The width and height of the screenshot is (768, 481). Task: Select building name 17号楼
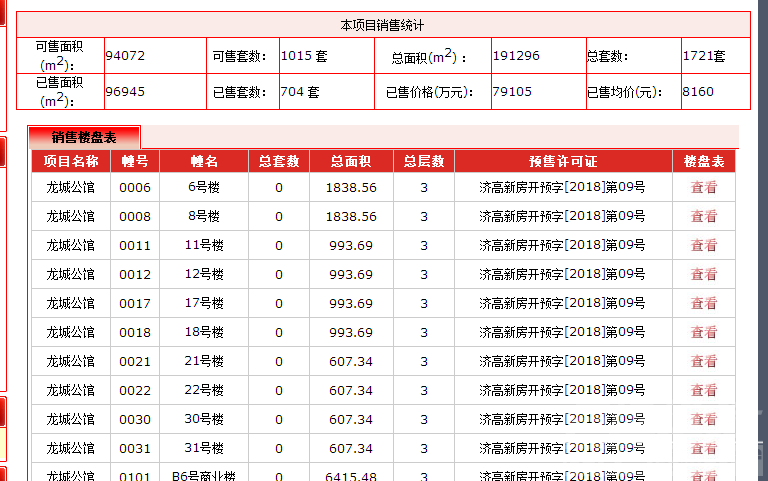point(204,303)
